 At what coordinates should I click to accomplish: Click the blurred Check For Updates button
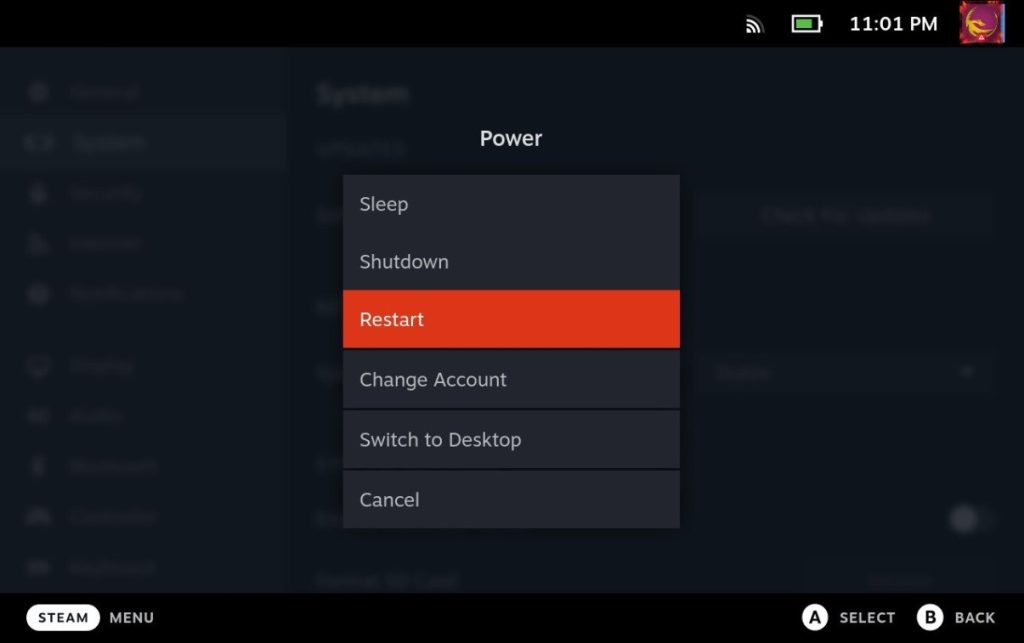[844, 216]
